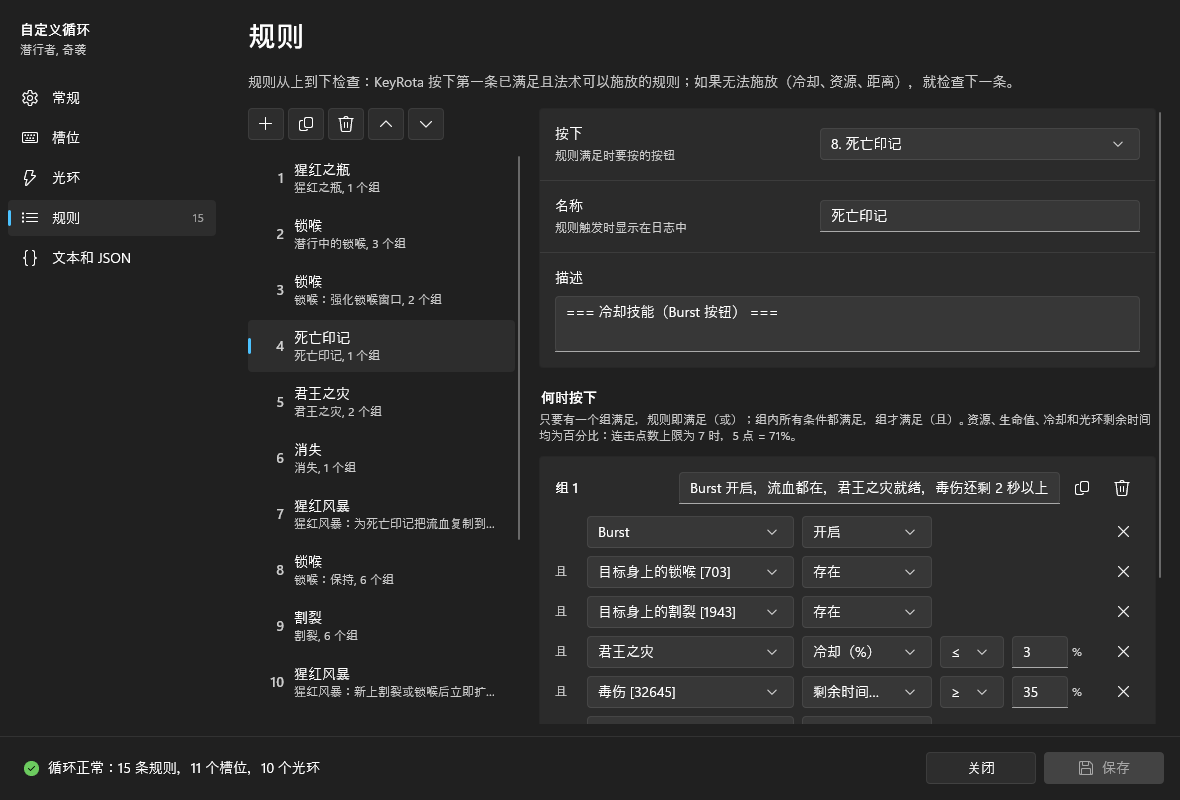
Task: Open the 开启 state dropdown
Action: click(866, 532)
